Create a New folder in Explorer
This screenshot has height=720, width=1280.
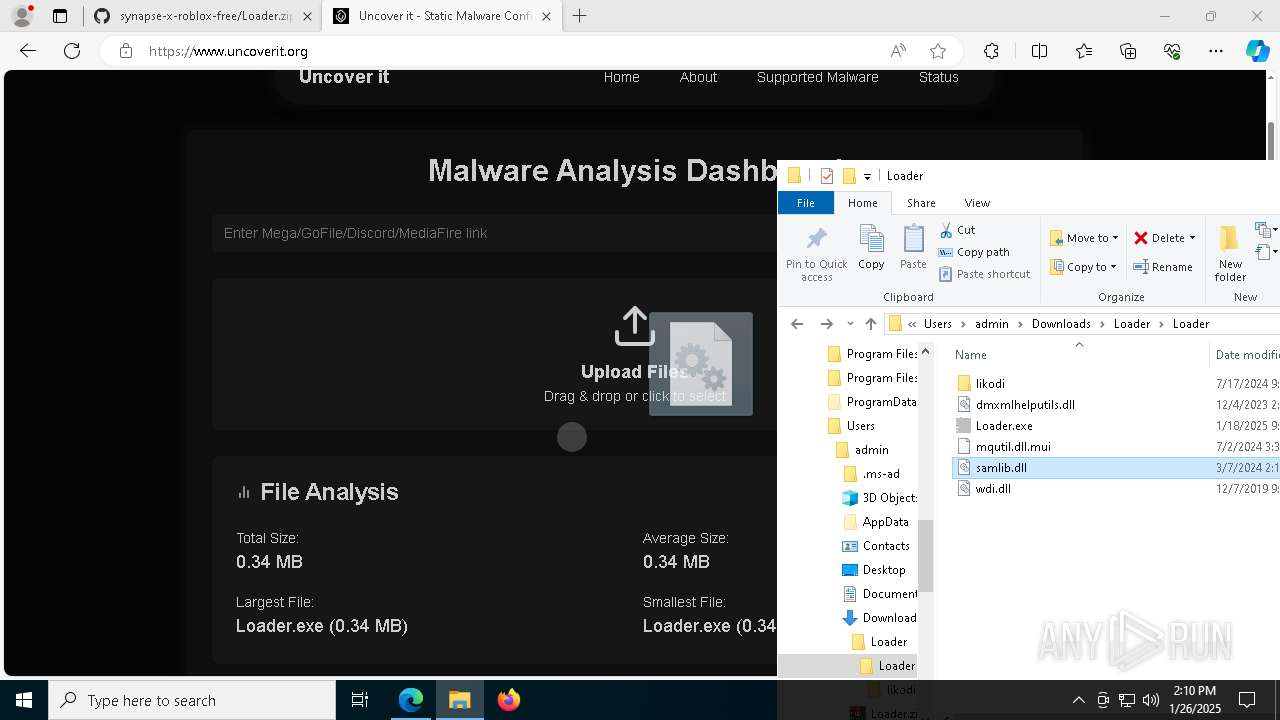click(x=1230, y=255)
